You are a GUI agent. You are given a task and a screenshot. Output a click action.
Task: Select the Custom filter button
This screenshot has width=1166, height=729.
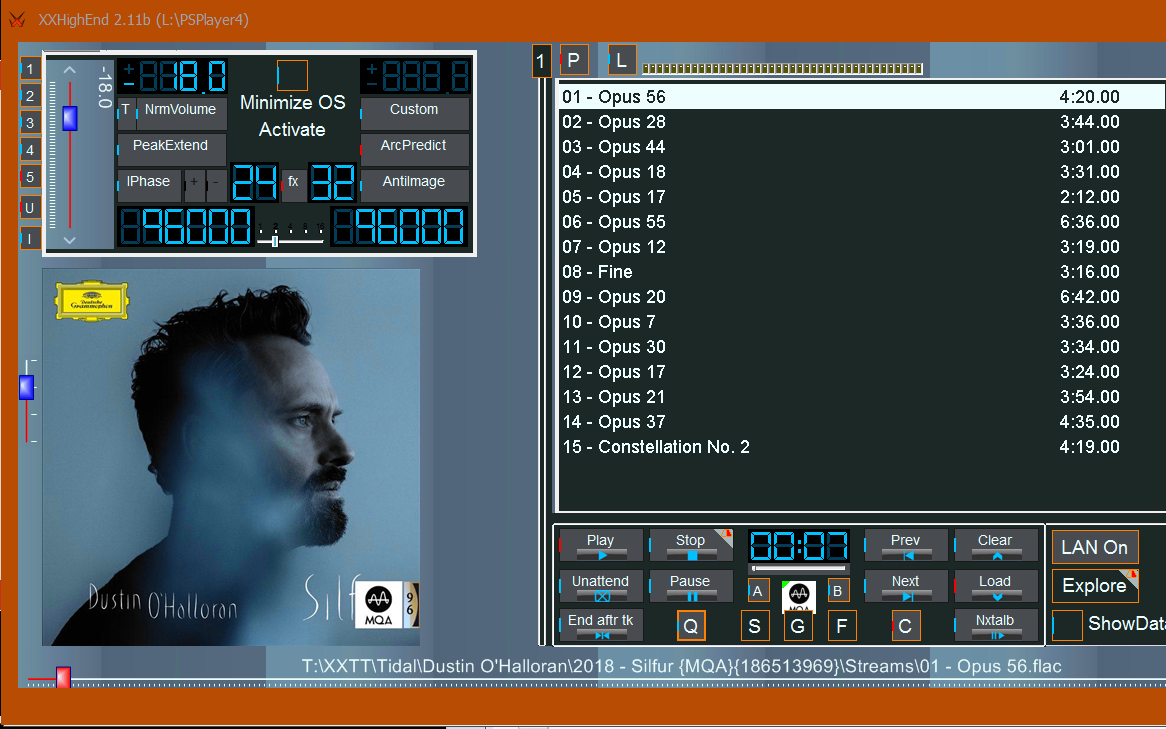(415, 112)
